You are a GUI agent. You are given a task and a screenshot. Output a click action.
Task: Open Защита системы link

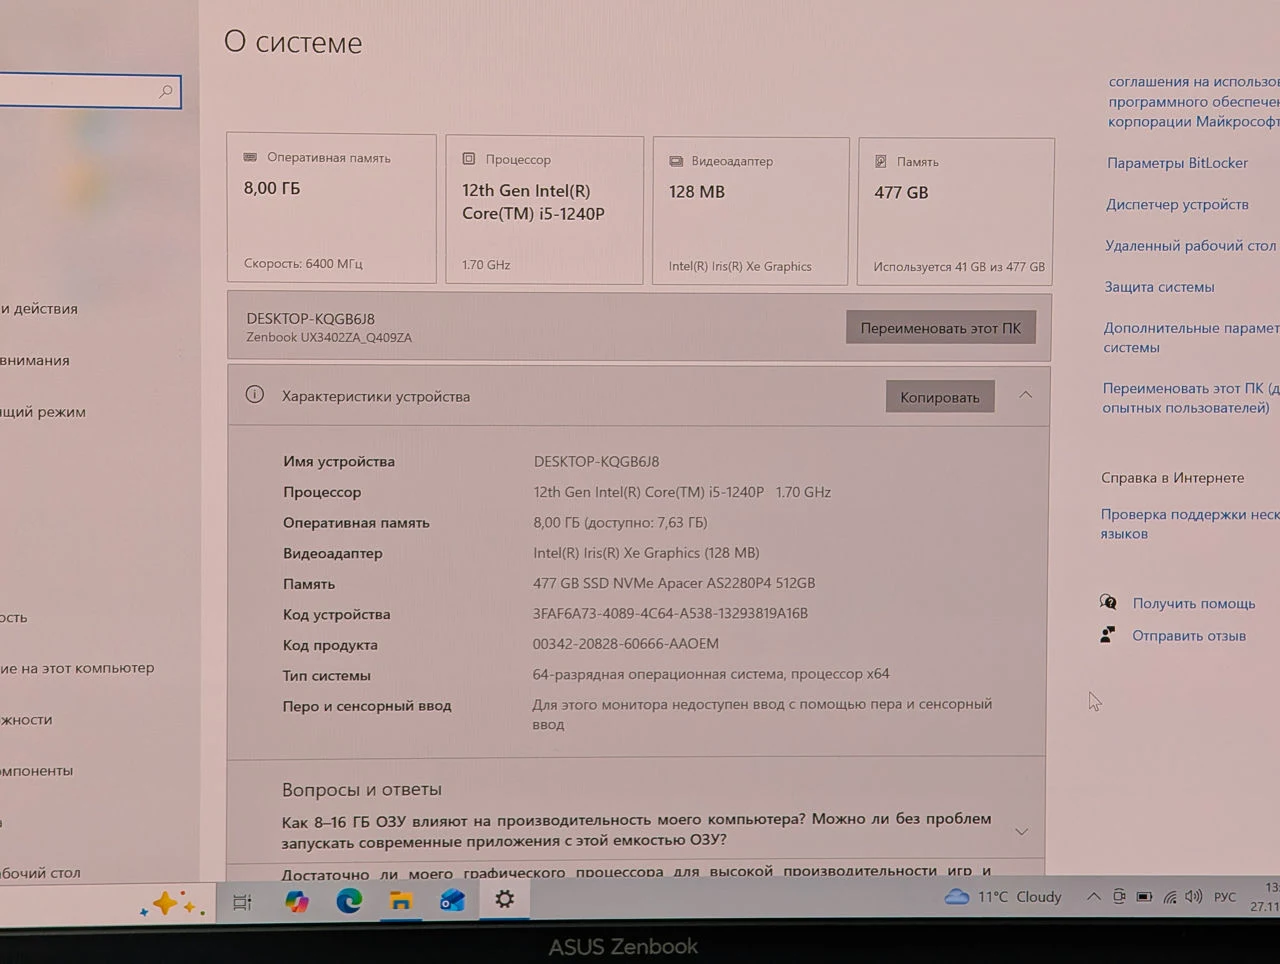1159,286
